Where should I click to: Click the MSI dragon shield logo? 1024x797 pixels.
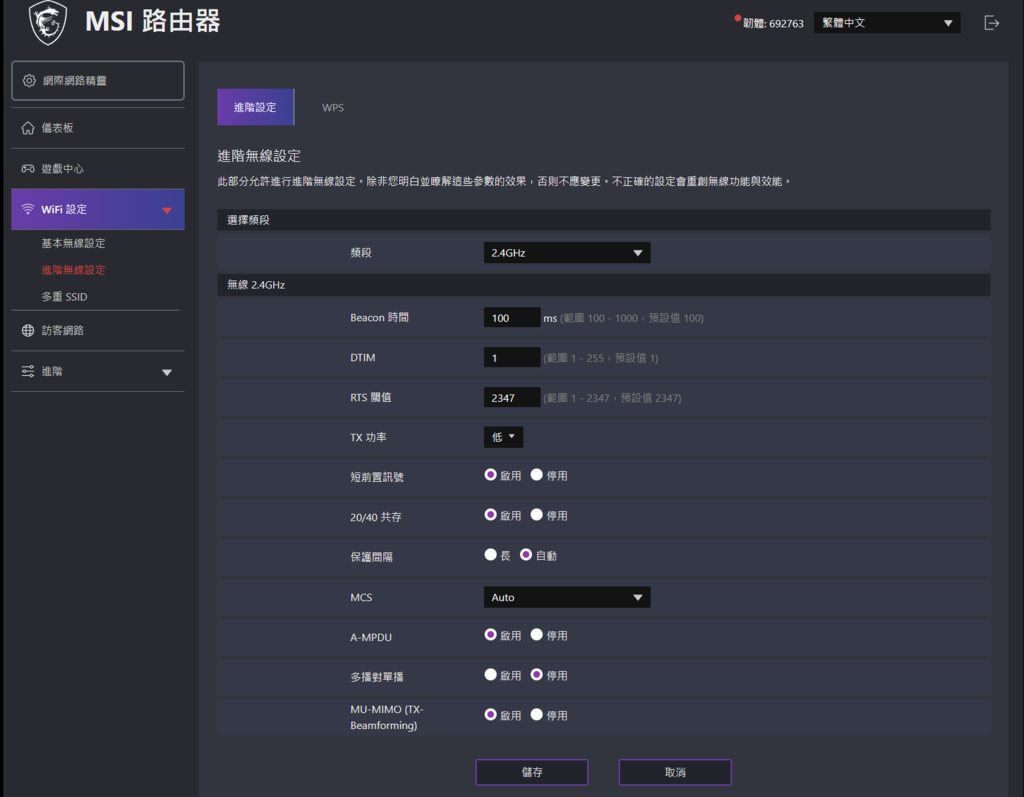pyautogui.click(x=48, y=22)
